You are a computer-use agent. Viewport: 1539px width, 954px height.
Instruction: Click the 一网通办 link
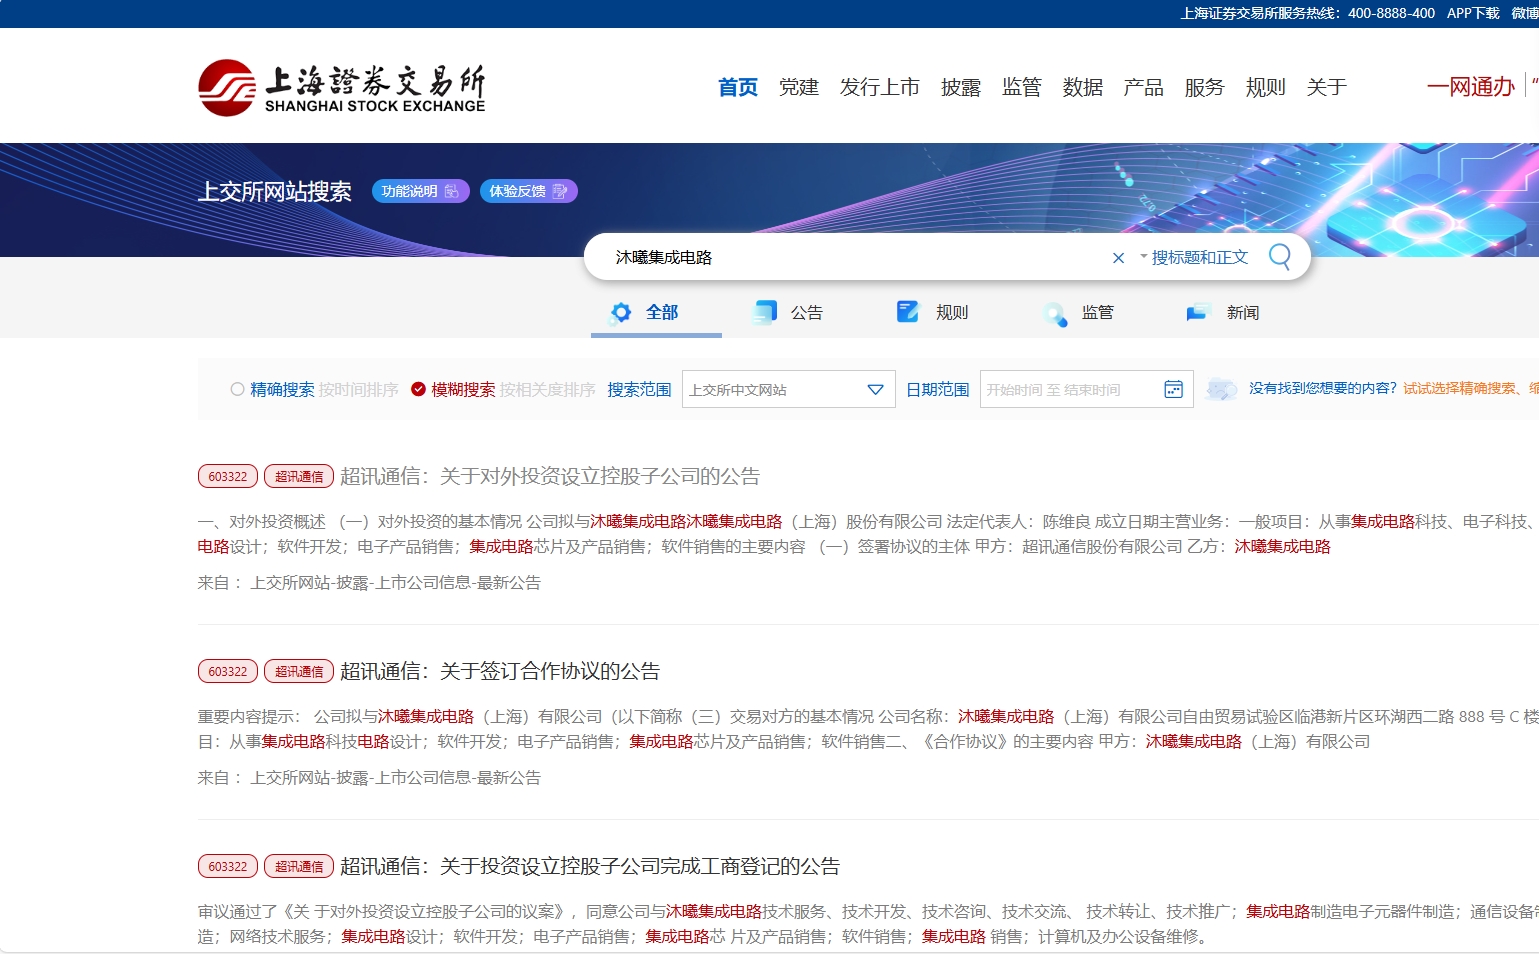coord(1471,87)
